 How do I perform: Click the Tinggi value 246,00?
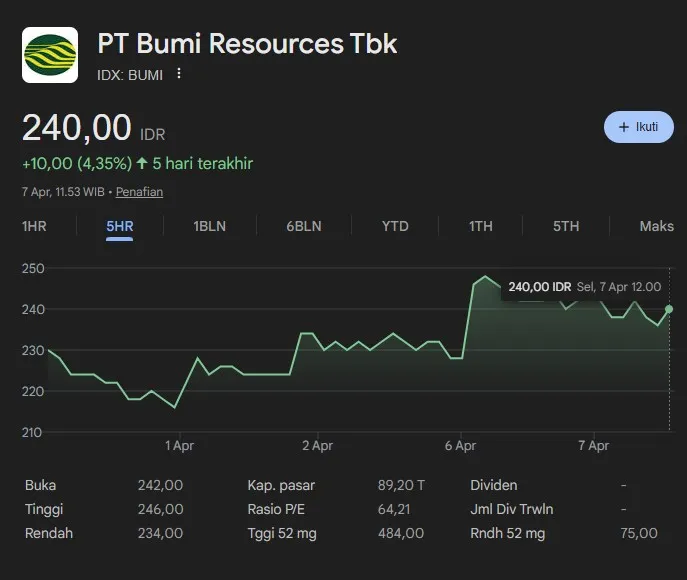160,509
